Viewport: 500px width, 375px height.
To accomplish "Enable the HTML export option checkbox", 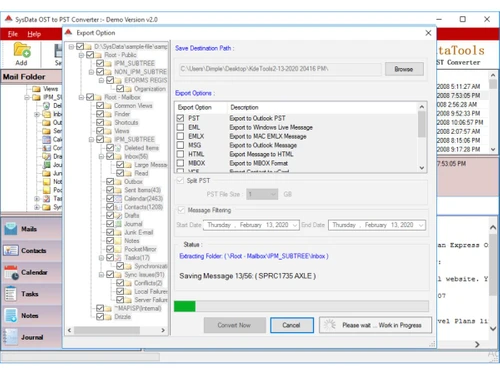I will pyautogui.click(x=180, y=154).
